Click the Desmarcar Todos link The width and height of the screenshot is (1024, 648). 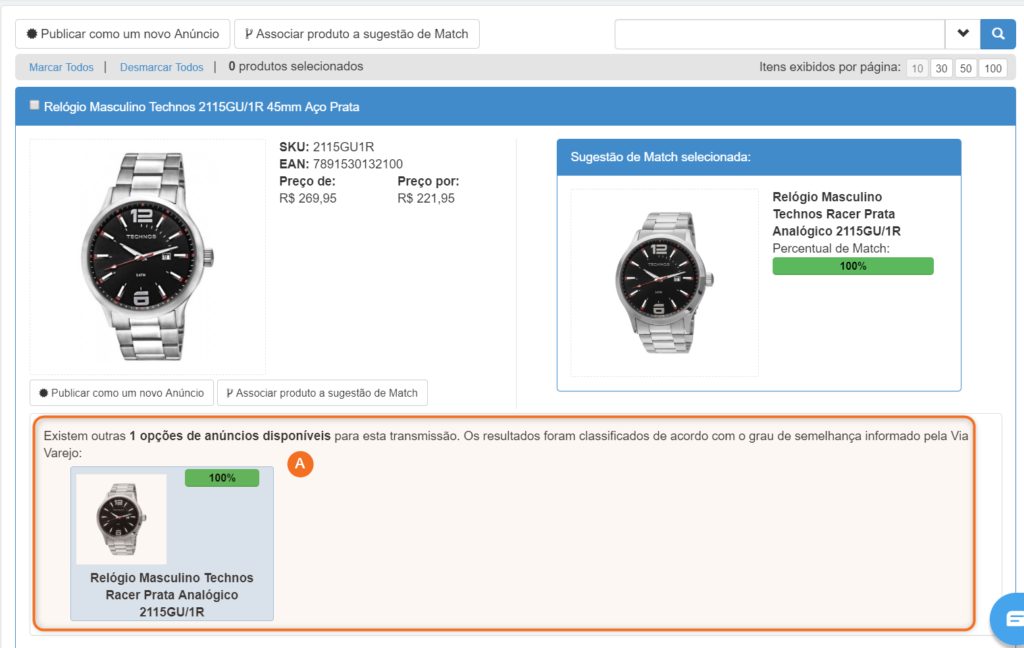click(161, 67)
